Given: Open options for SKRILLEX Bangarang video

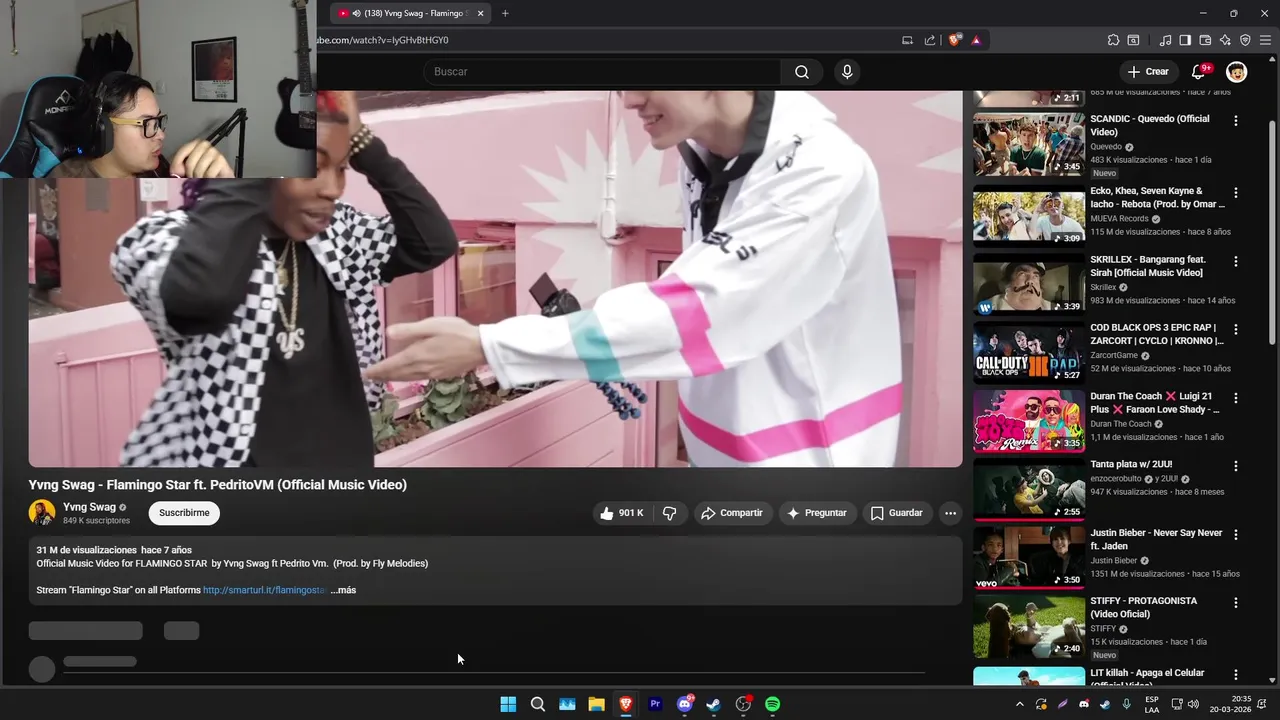Looking at the screenshot, I should coord(1236,262).
